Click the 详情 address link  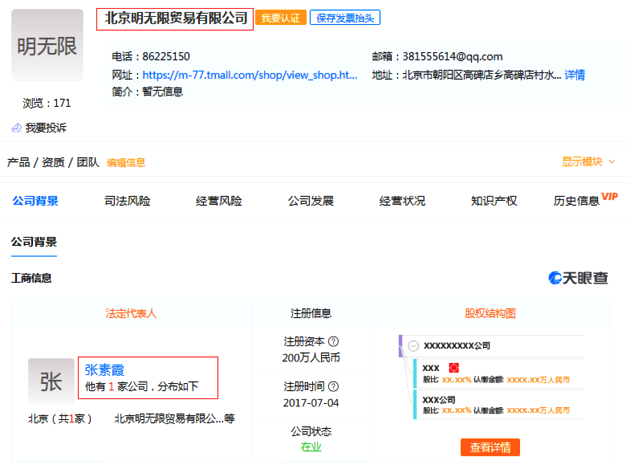click(575, 75)
